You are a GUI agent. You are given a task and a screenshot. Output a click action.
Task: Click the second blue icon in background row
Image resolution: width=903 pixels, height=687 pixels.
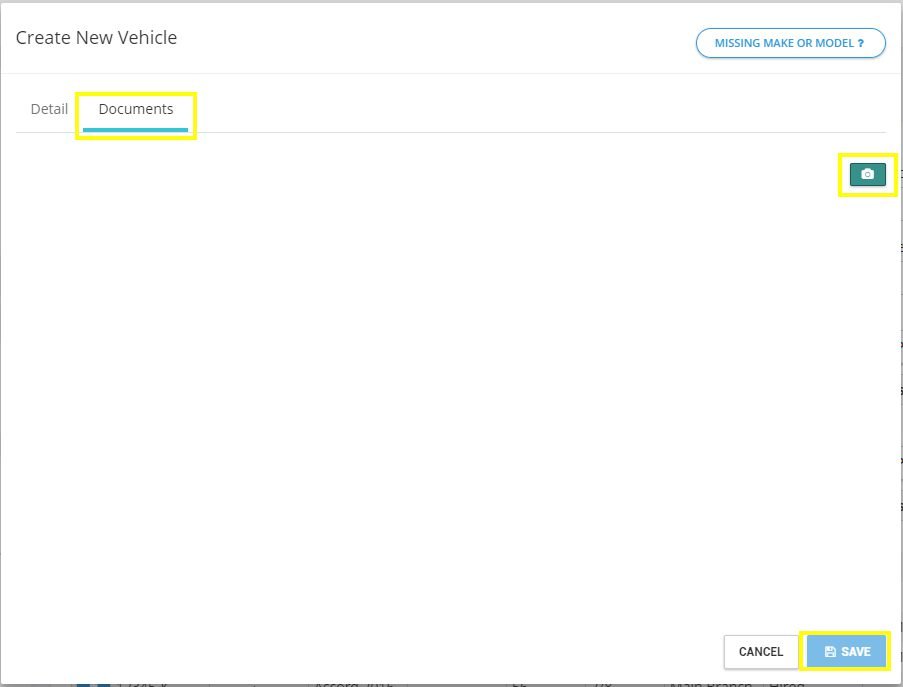[104, 685]
